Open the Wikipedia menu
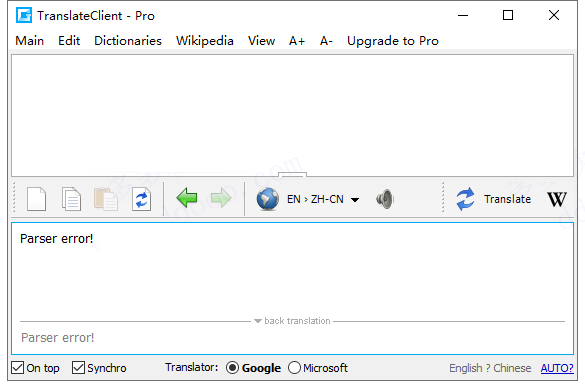The height and width of the screenshot is (388, 585). (x=205, y=41)
